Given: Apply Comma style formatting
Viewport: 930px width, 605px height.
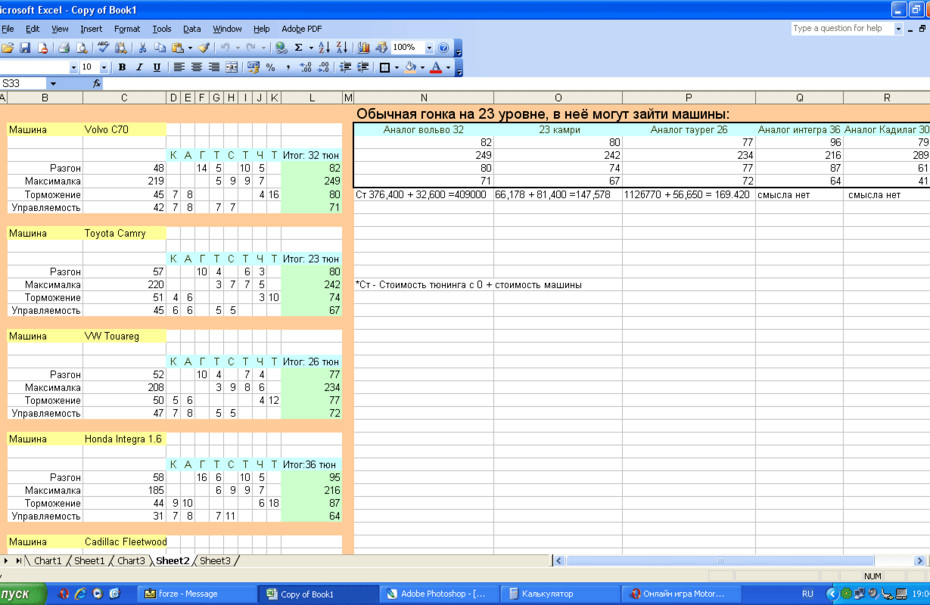Looking at the screenshot, I should (x=288, y=68).
